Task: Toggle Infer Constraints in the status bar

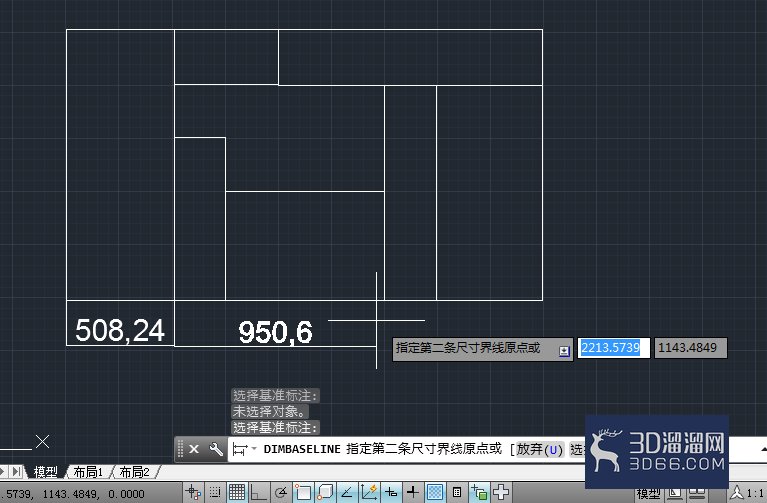Action: pyautogui.click(x=192, y=492)
